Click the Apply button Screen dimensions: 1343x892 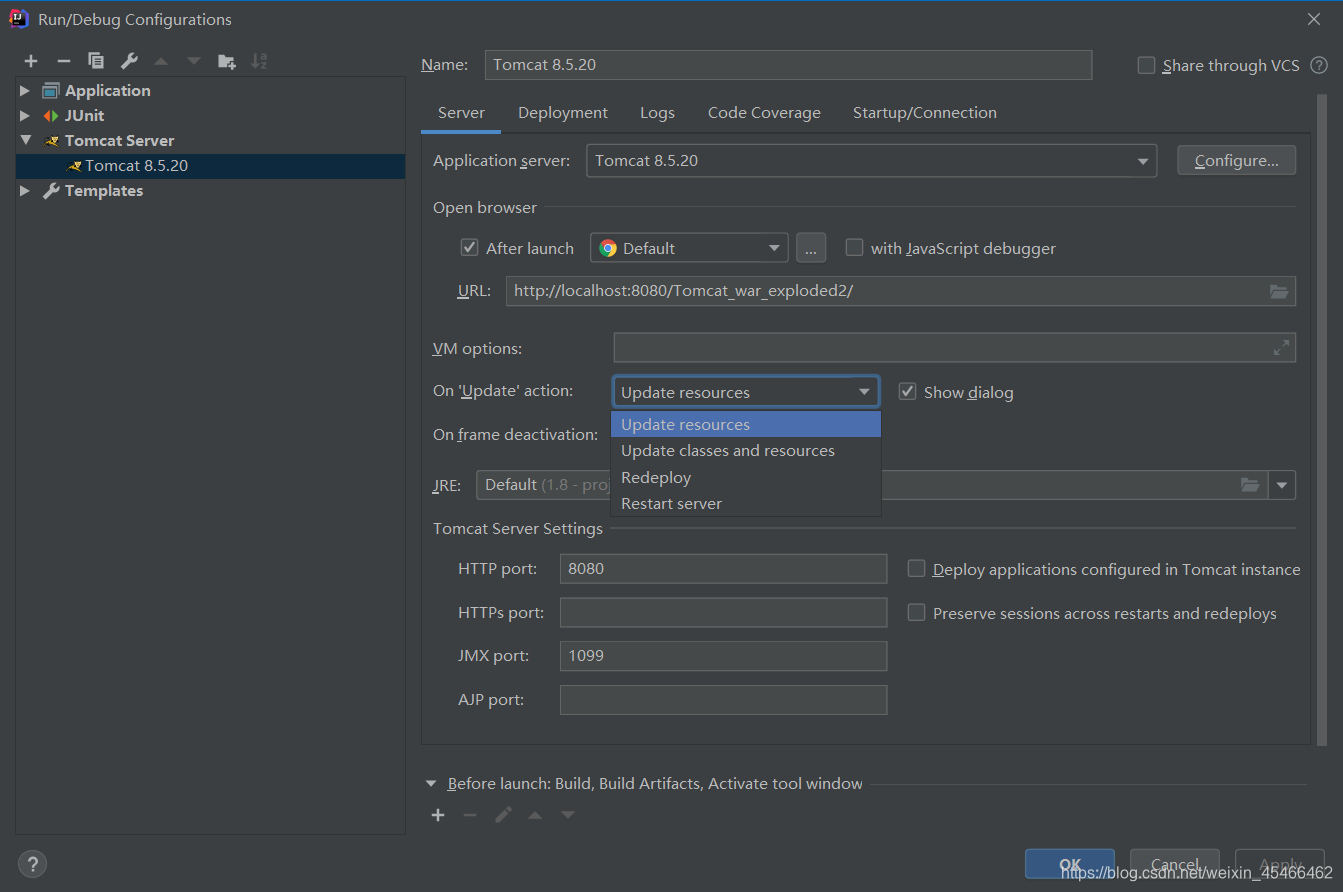click(x=1281, y=864)
